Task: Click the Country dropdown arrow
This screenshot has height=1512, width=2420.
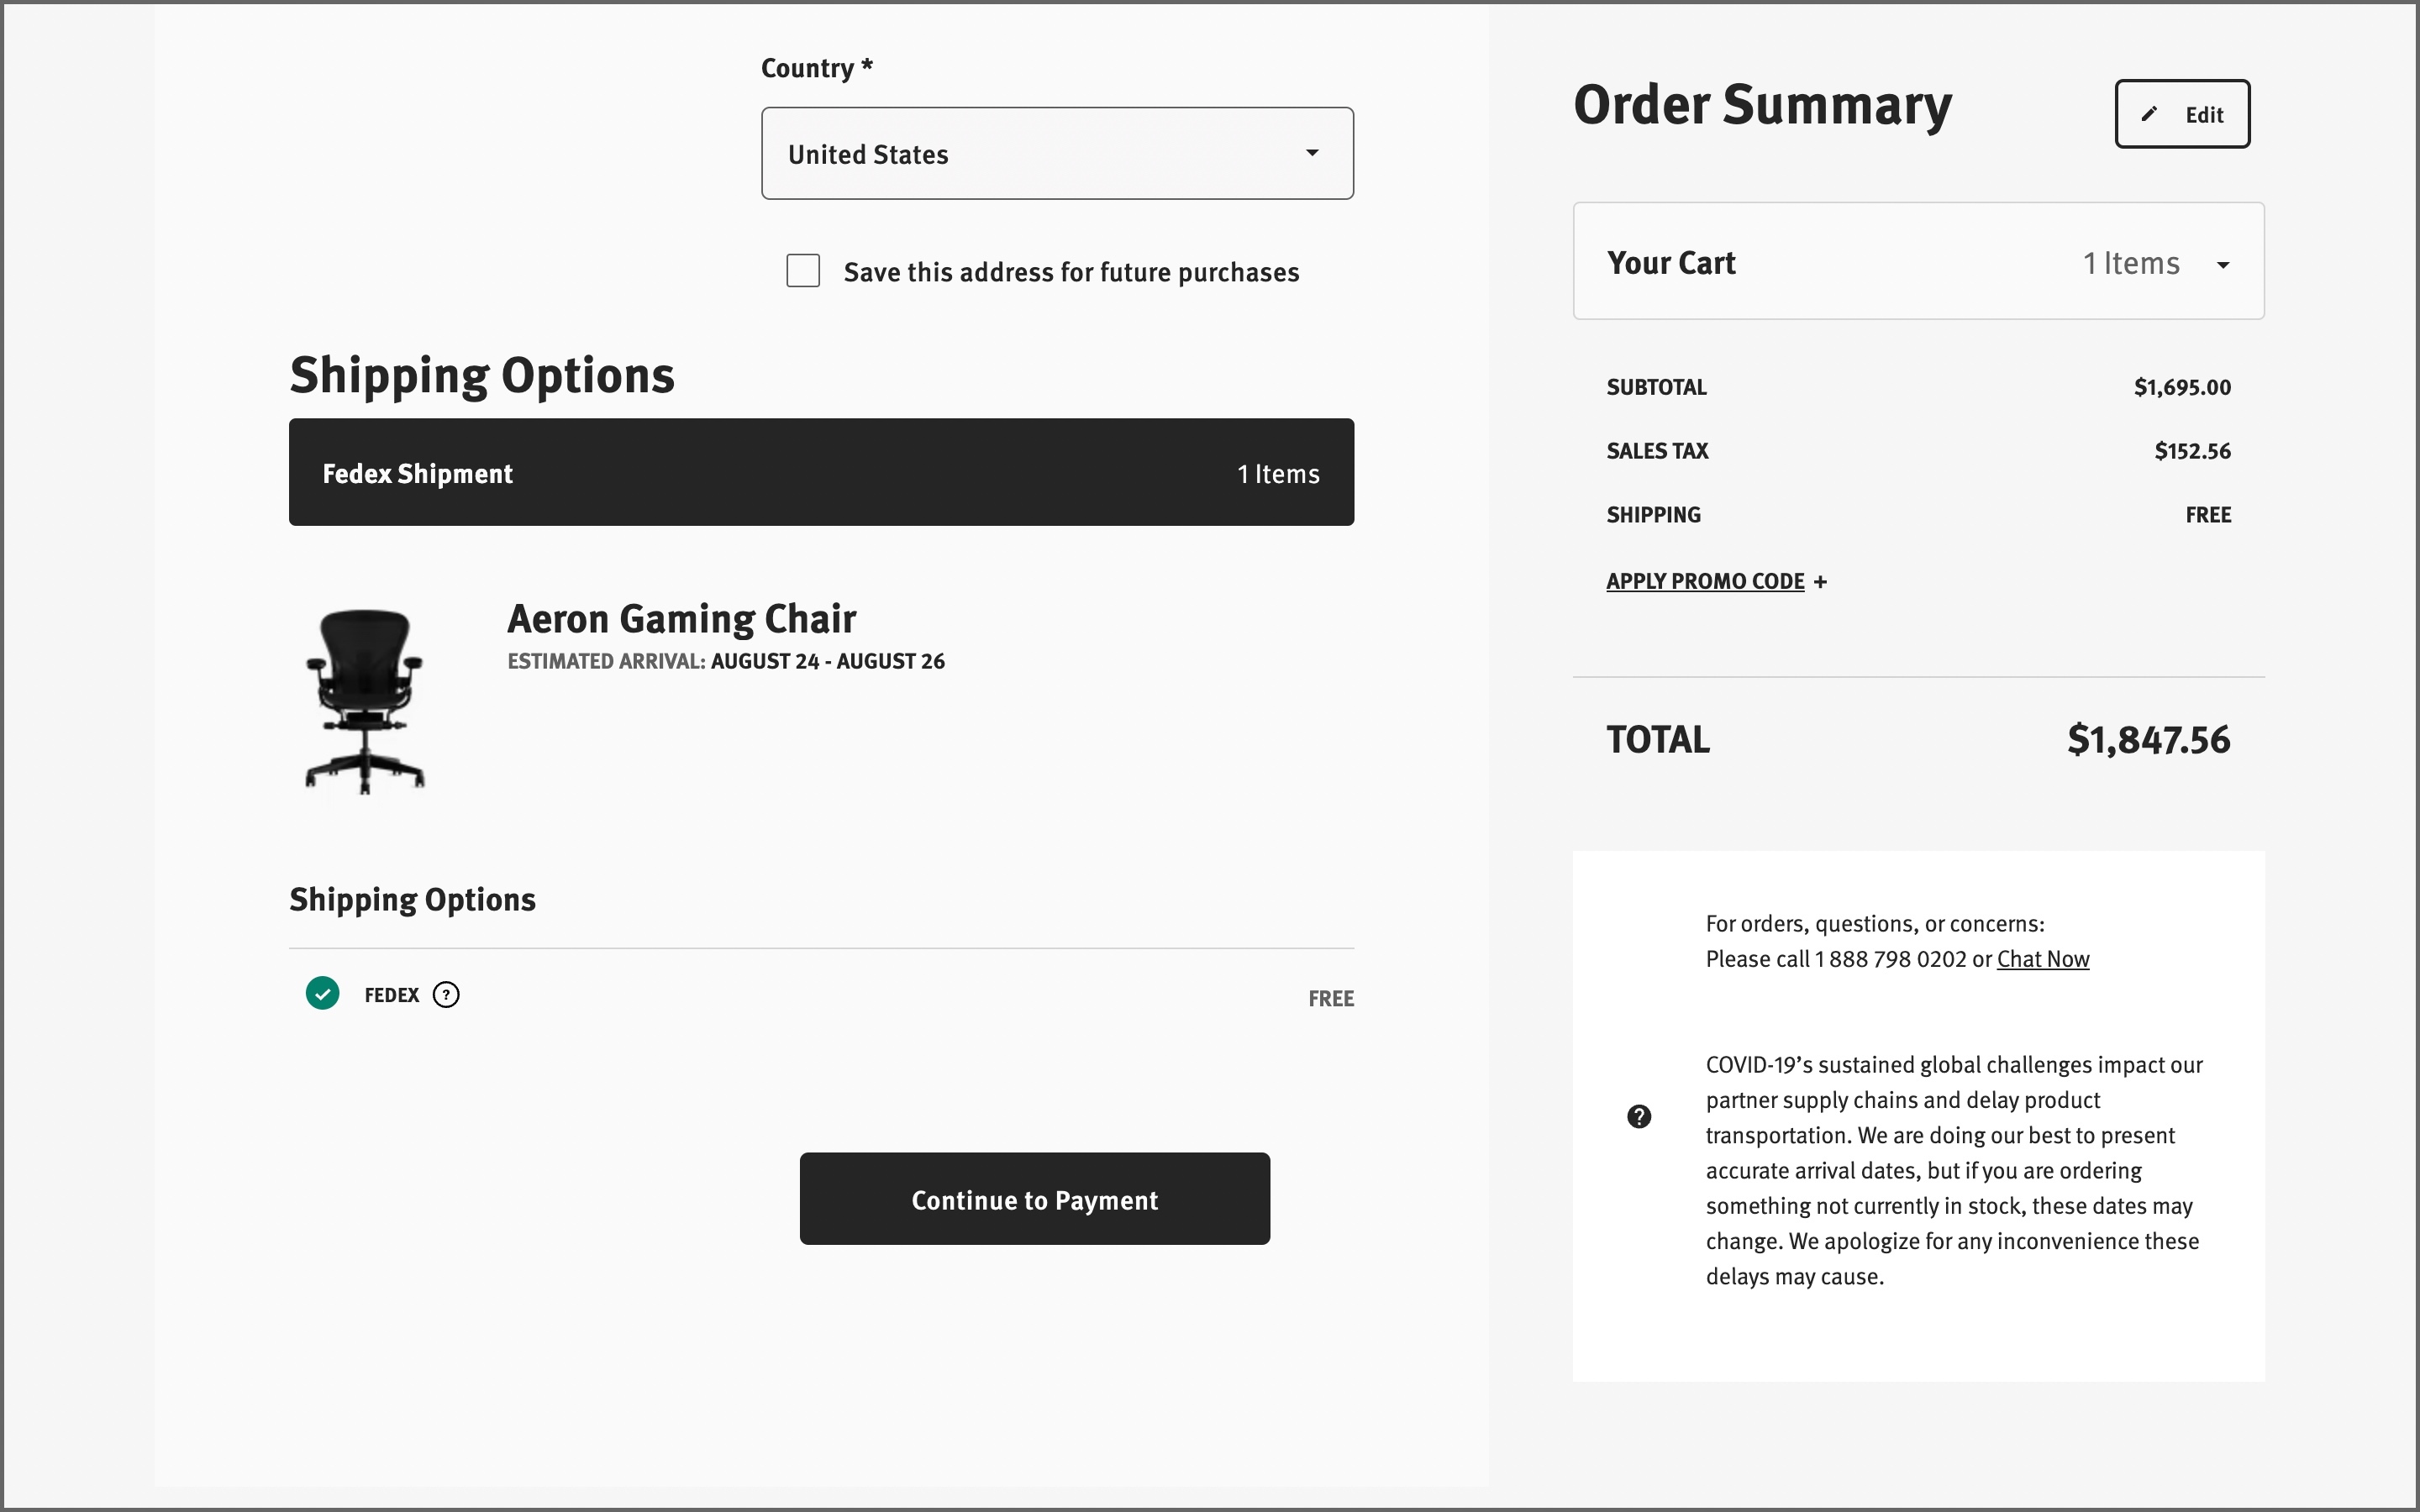Action: click(1312, 153)
